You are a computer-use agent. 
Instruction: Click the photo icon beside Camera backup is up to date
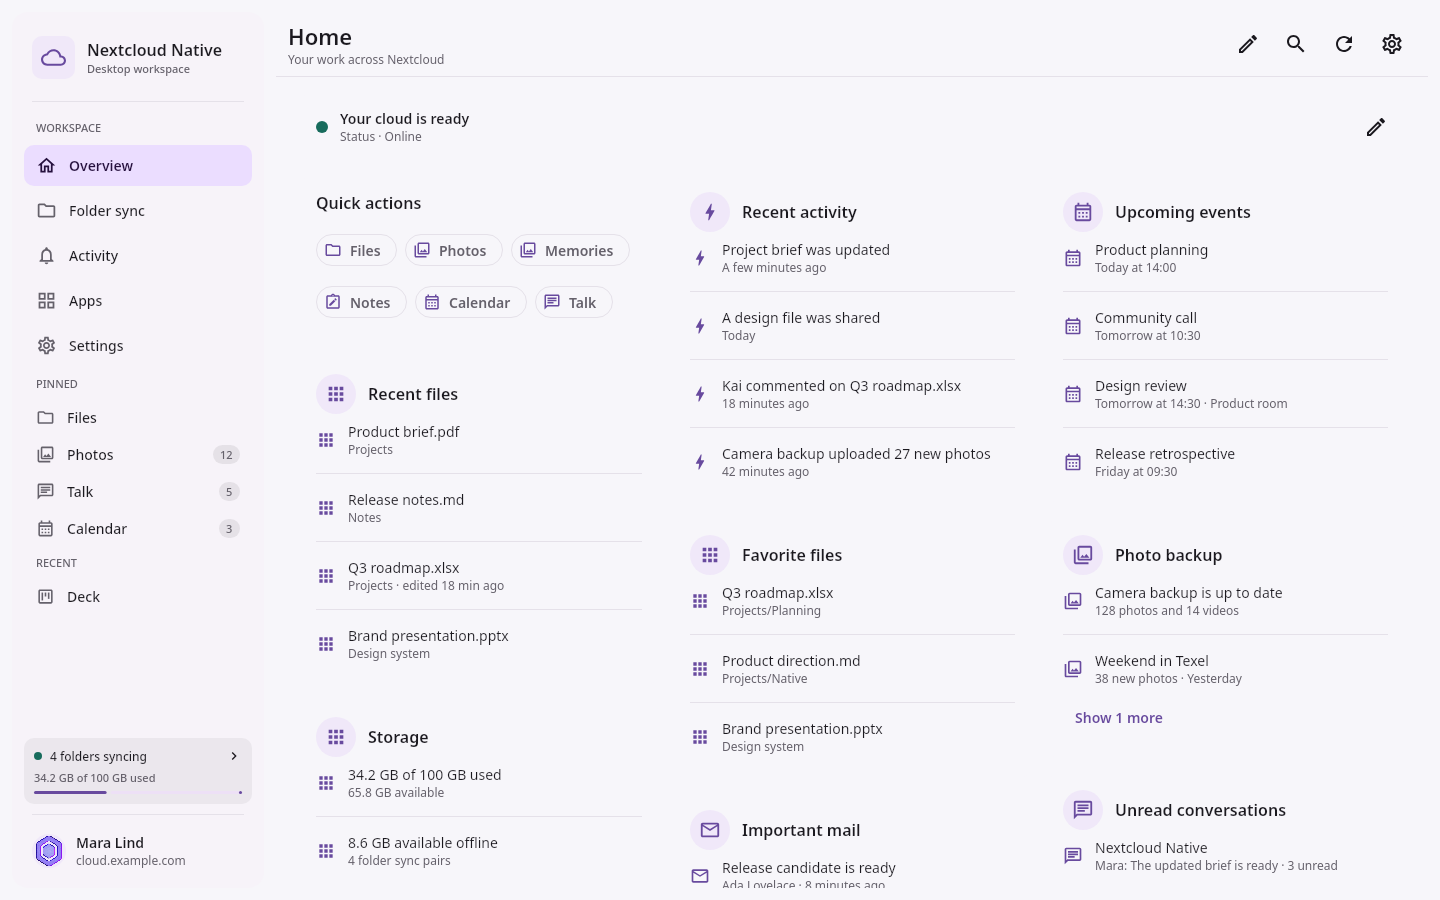coord(1073,601)
